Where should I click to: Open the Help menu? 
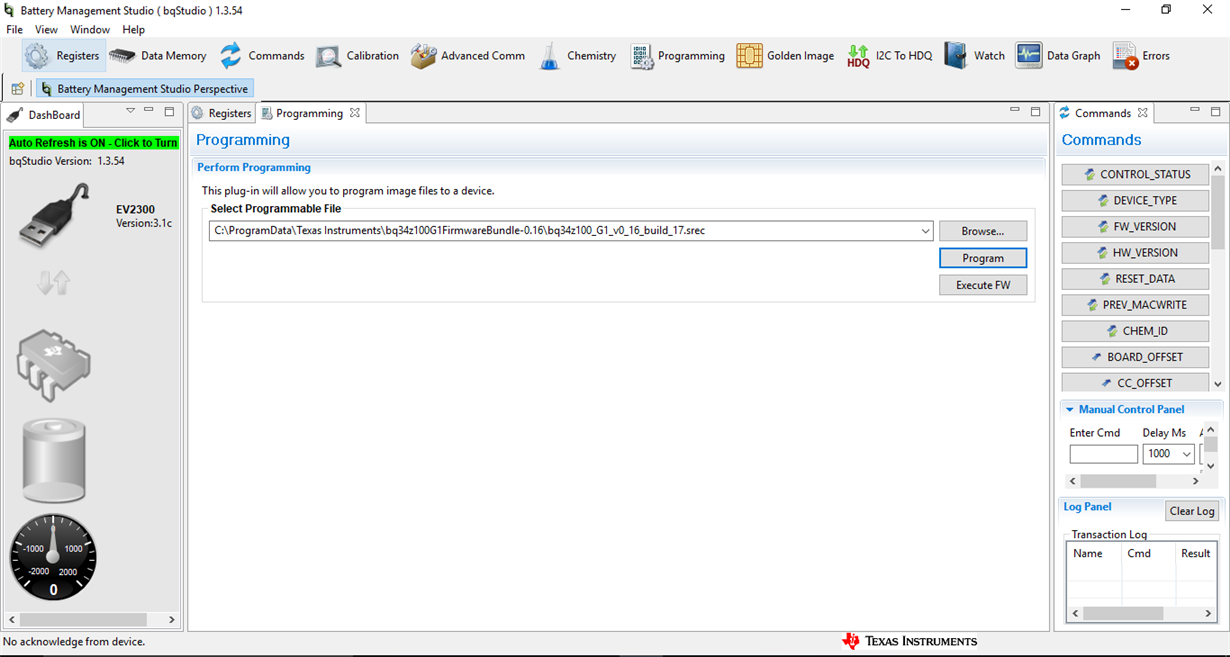pyautogui.click(x=133, y=29)
